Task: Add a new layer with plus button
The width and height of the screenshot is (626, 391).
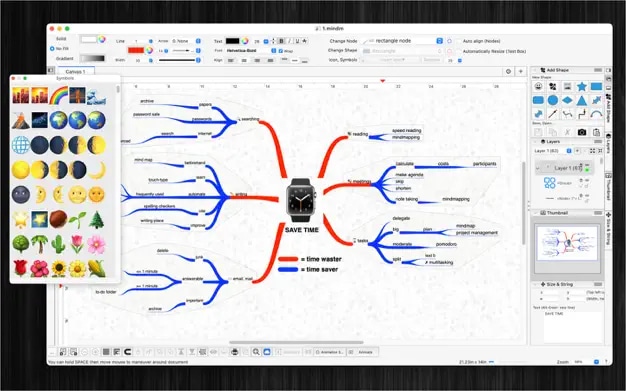Action: pos(577,151)
